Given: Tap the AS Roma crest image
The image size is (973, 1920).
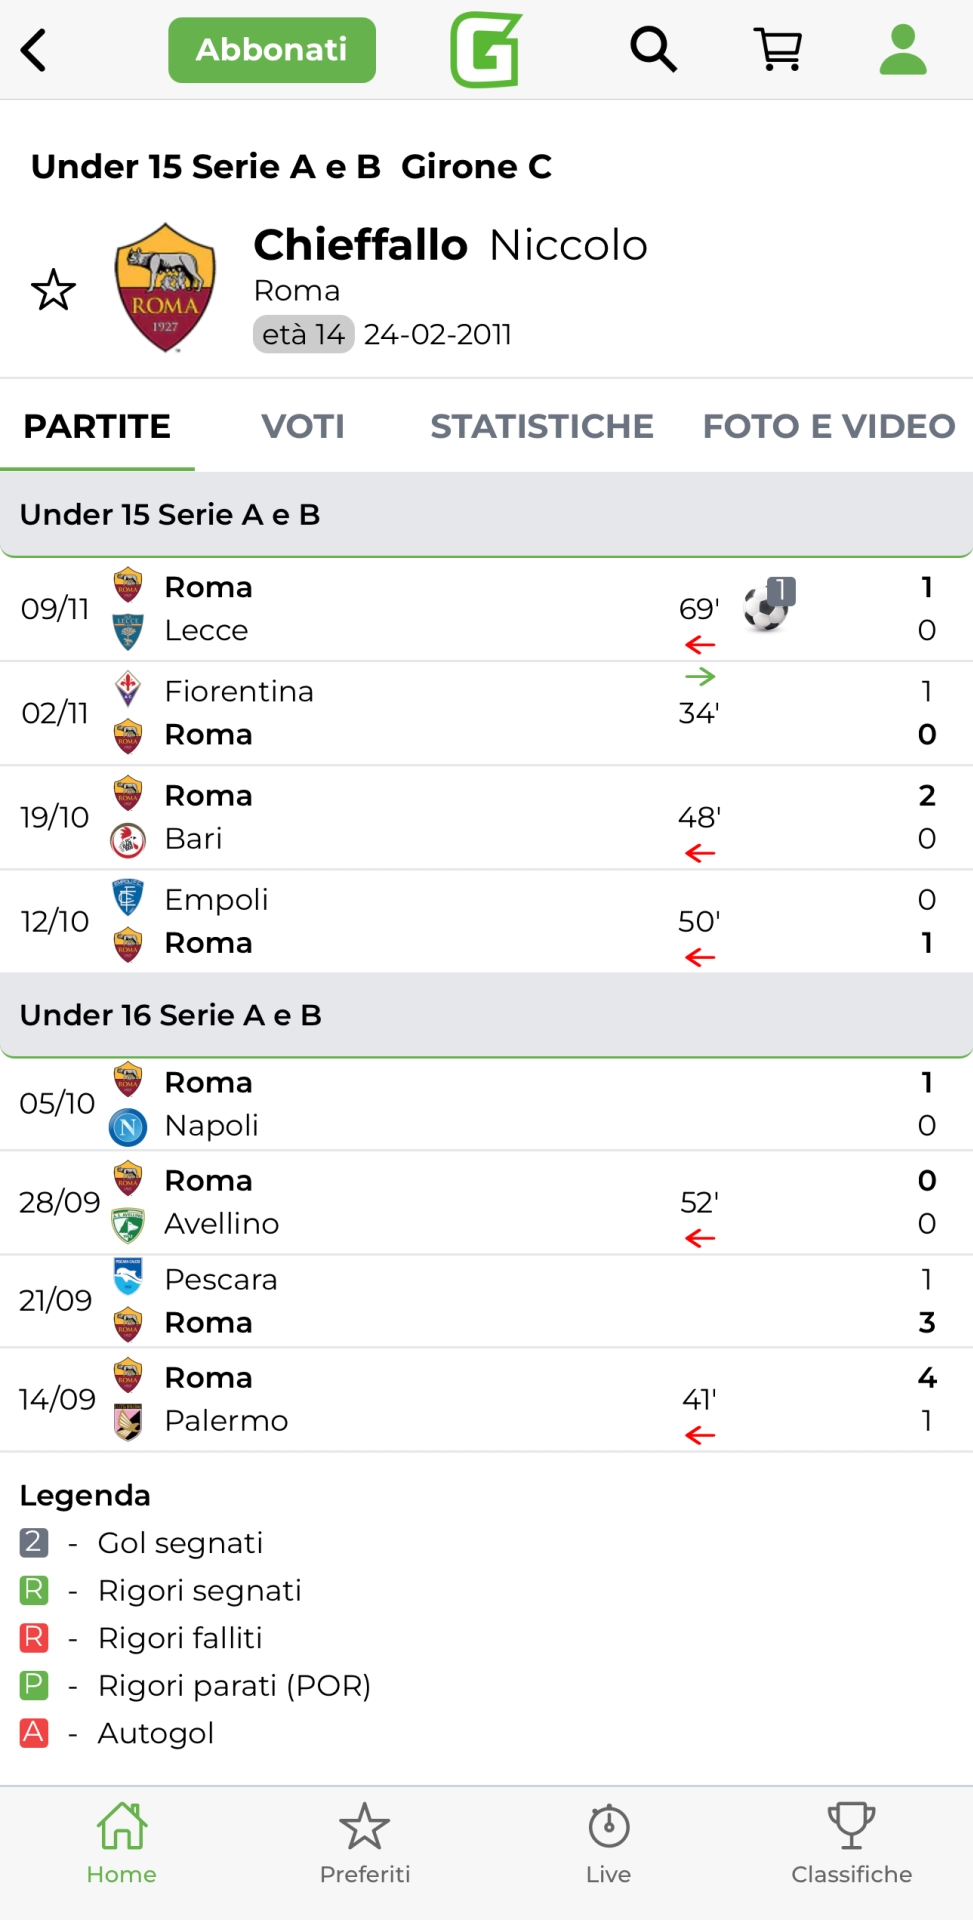Looking at the screenshot, I should coord(165,288).
